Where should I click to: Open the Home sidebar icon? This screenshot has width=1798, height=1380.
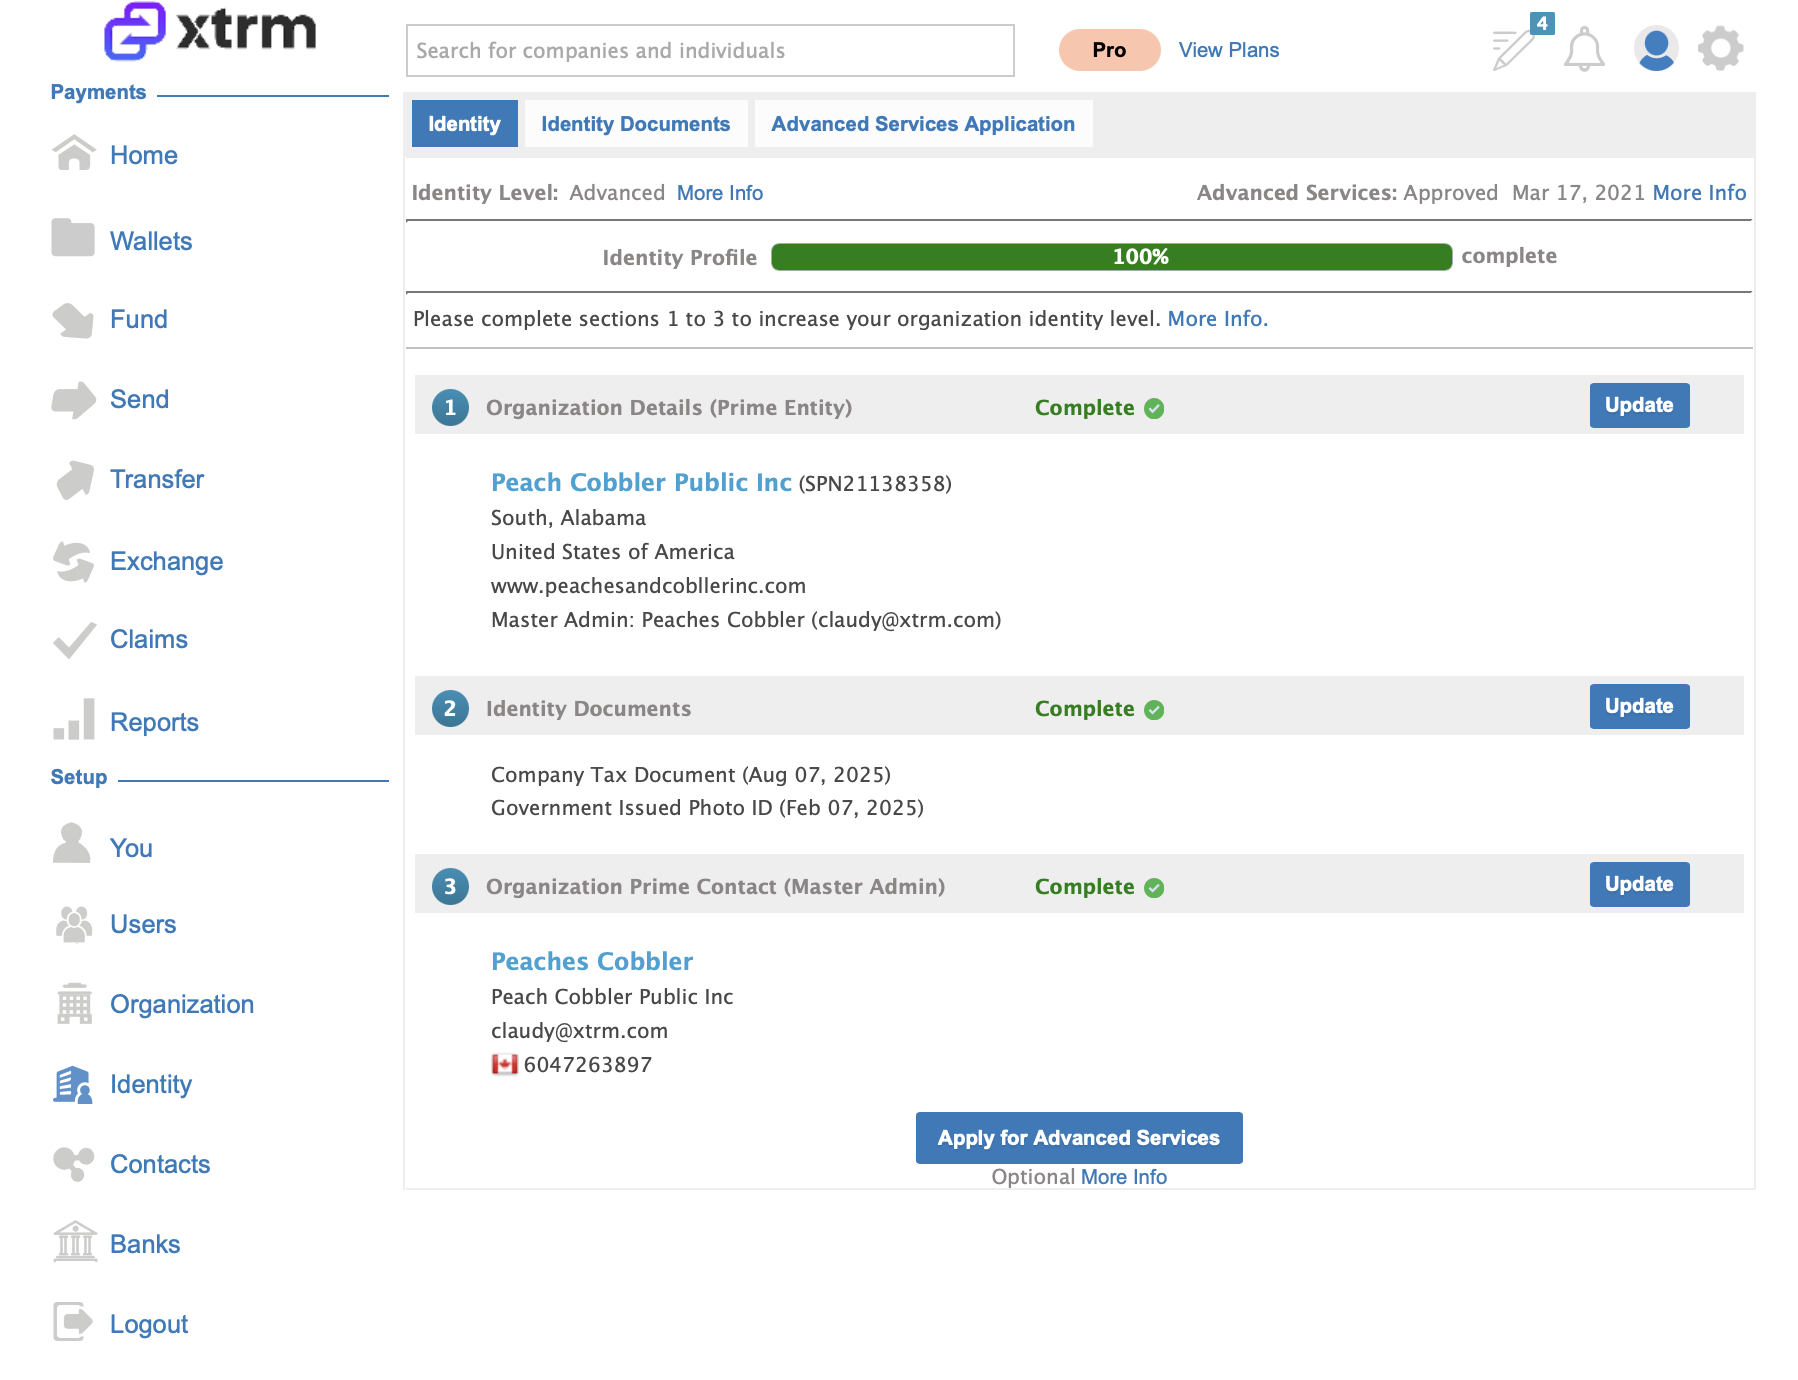click(74, 154)
